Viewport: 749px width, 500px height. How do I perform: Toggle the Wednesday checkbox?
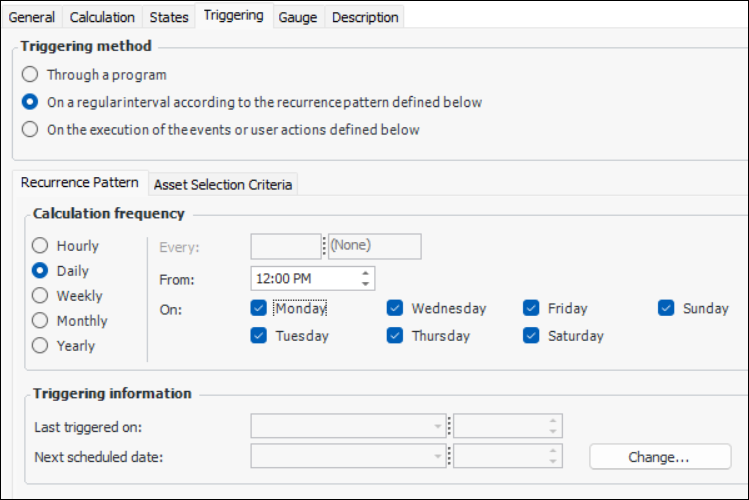coord(396,308)
